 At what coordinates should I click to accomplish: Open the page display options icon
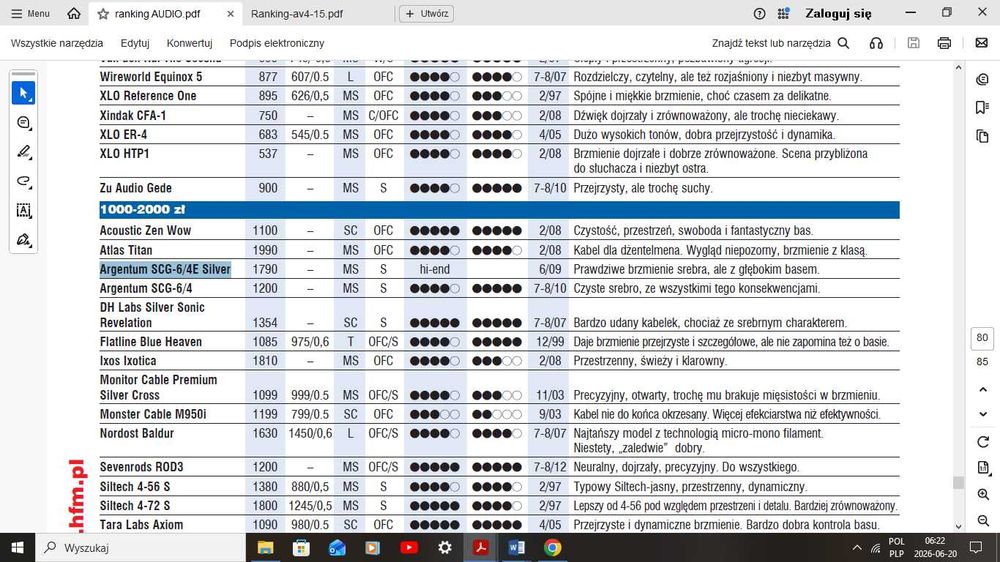click(x=983, y=468)
